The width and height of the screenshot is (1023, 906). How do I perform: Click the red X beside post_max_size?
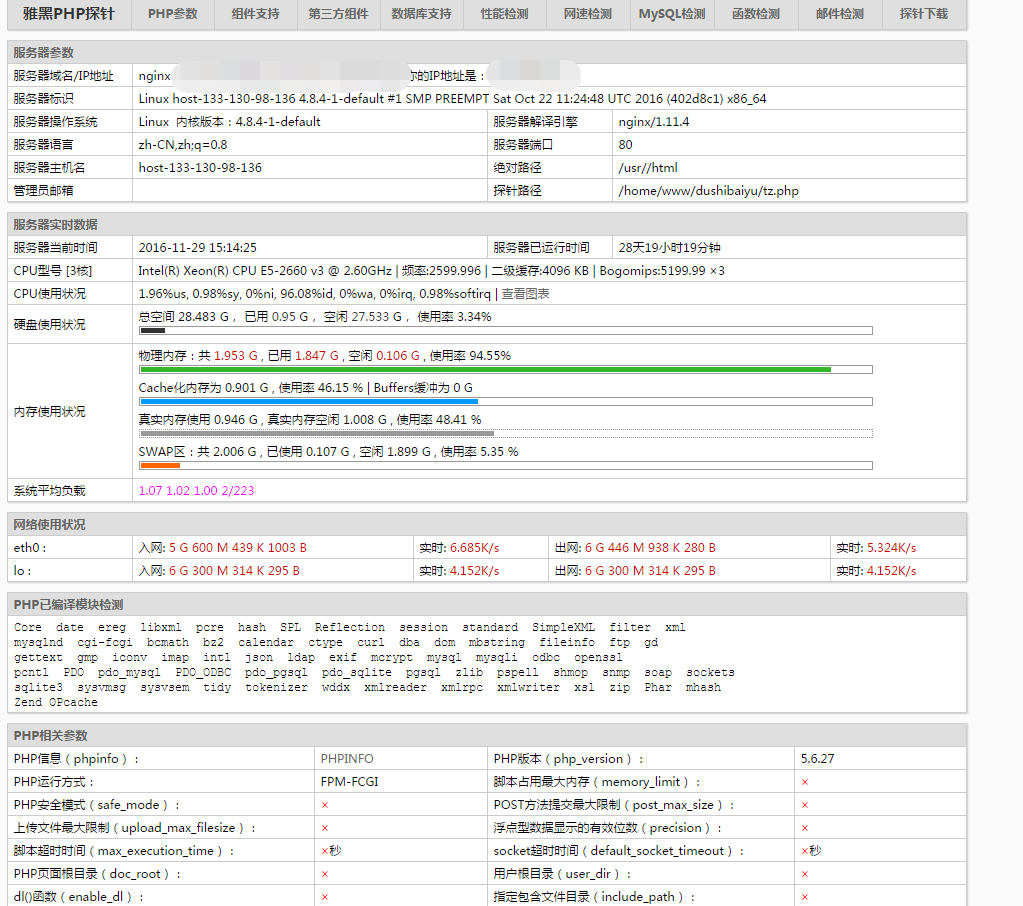(x=804, y=805)
